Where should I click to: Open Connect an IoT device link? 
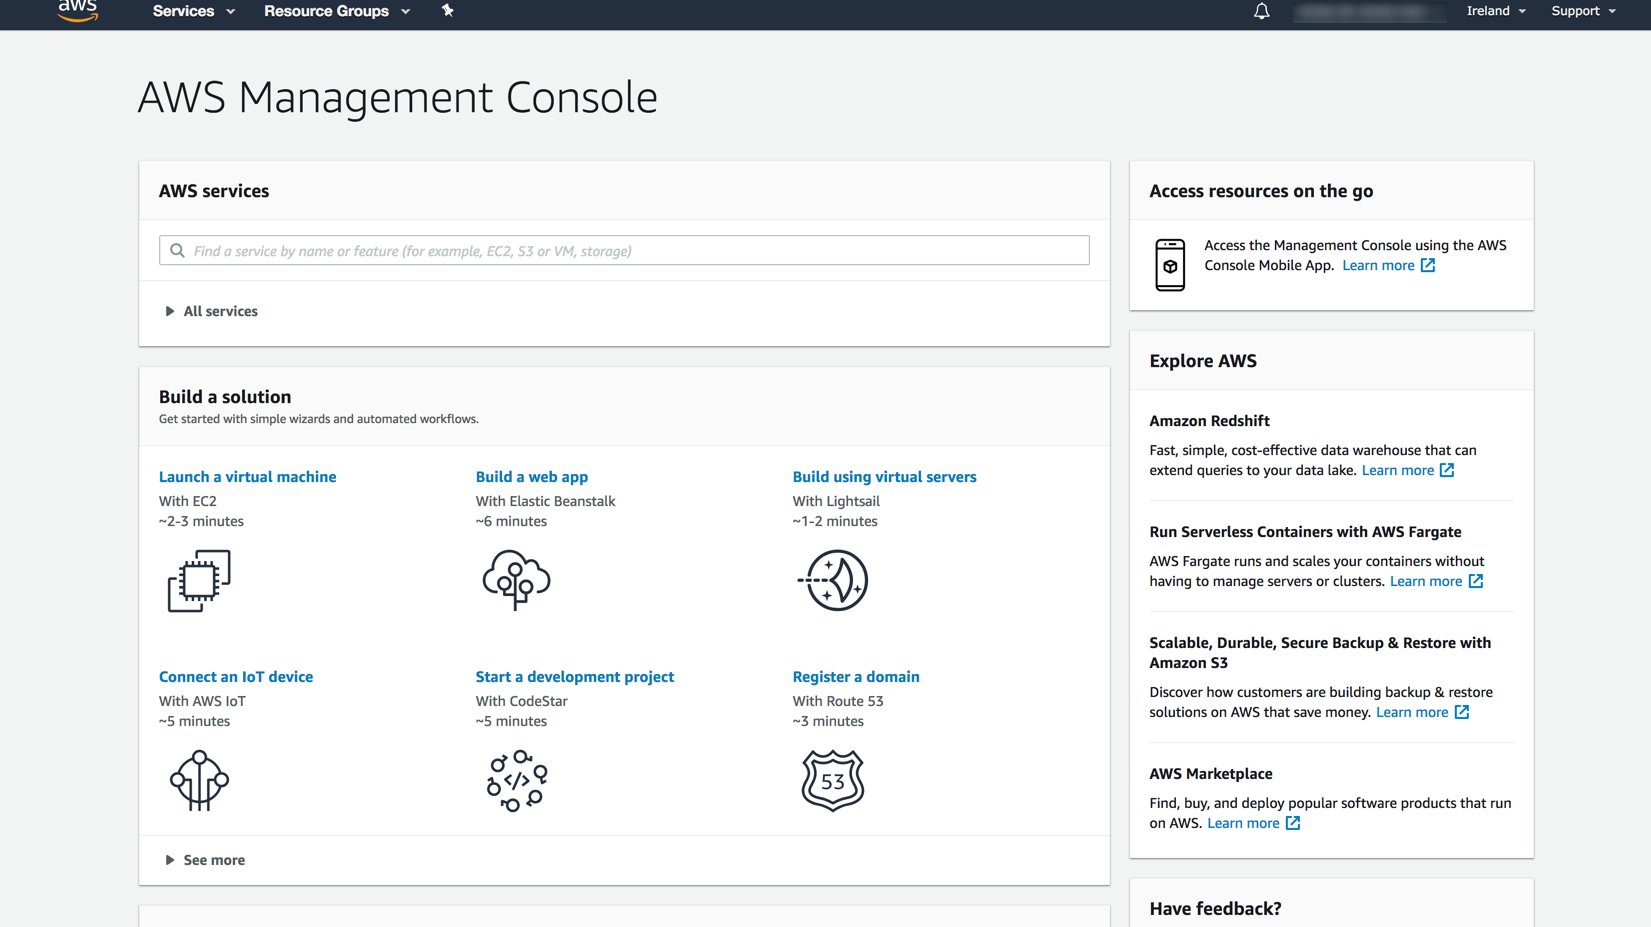pyautogui.click(x=236, y=677)
